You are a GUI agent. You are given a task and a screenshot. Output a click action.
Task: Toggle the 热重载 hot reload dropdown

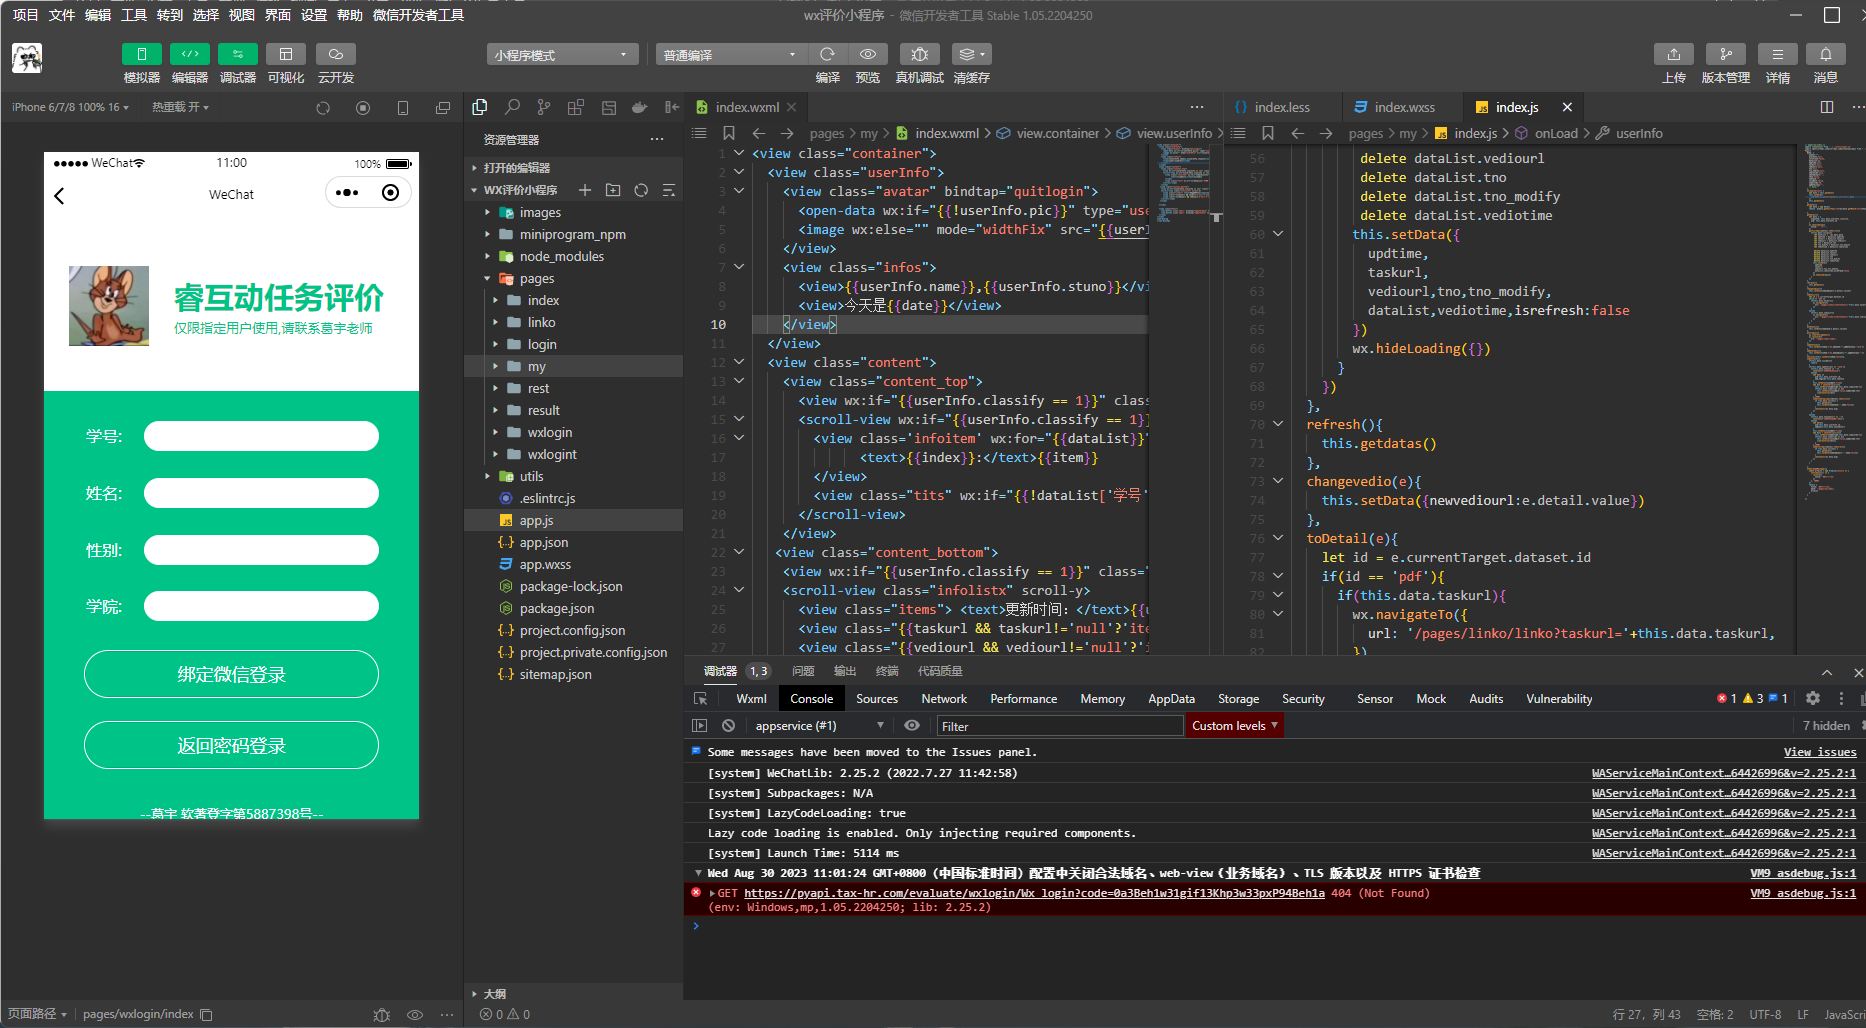[180, 107]
